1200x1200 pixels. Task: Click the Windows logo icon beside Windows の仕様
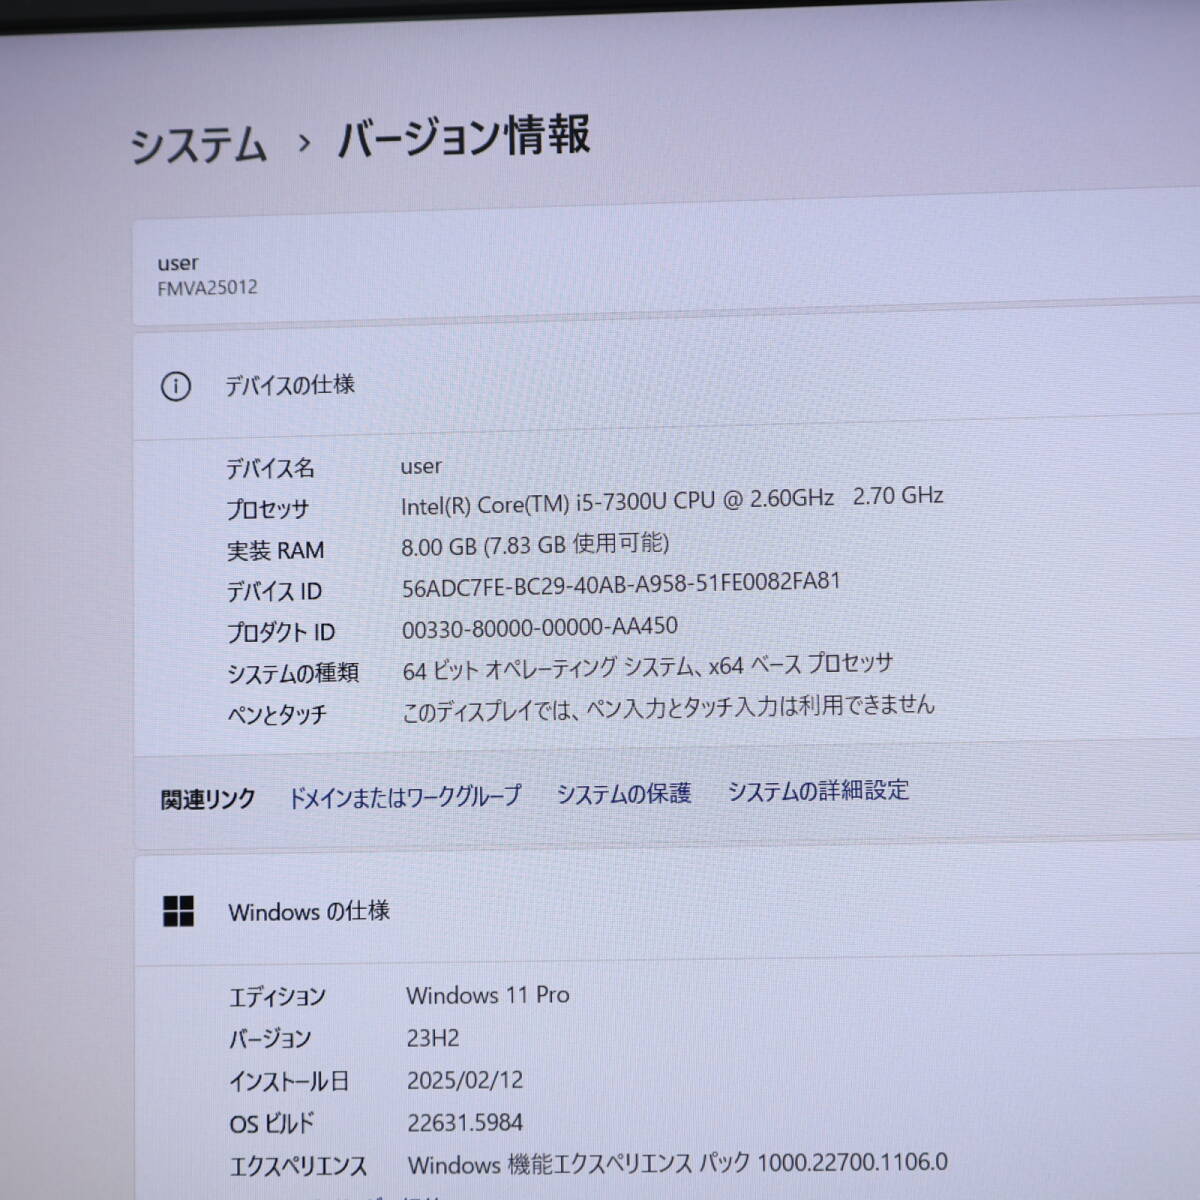[178, 911]
